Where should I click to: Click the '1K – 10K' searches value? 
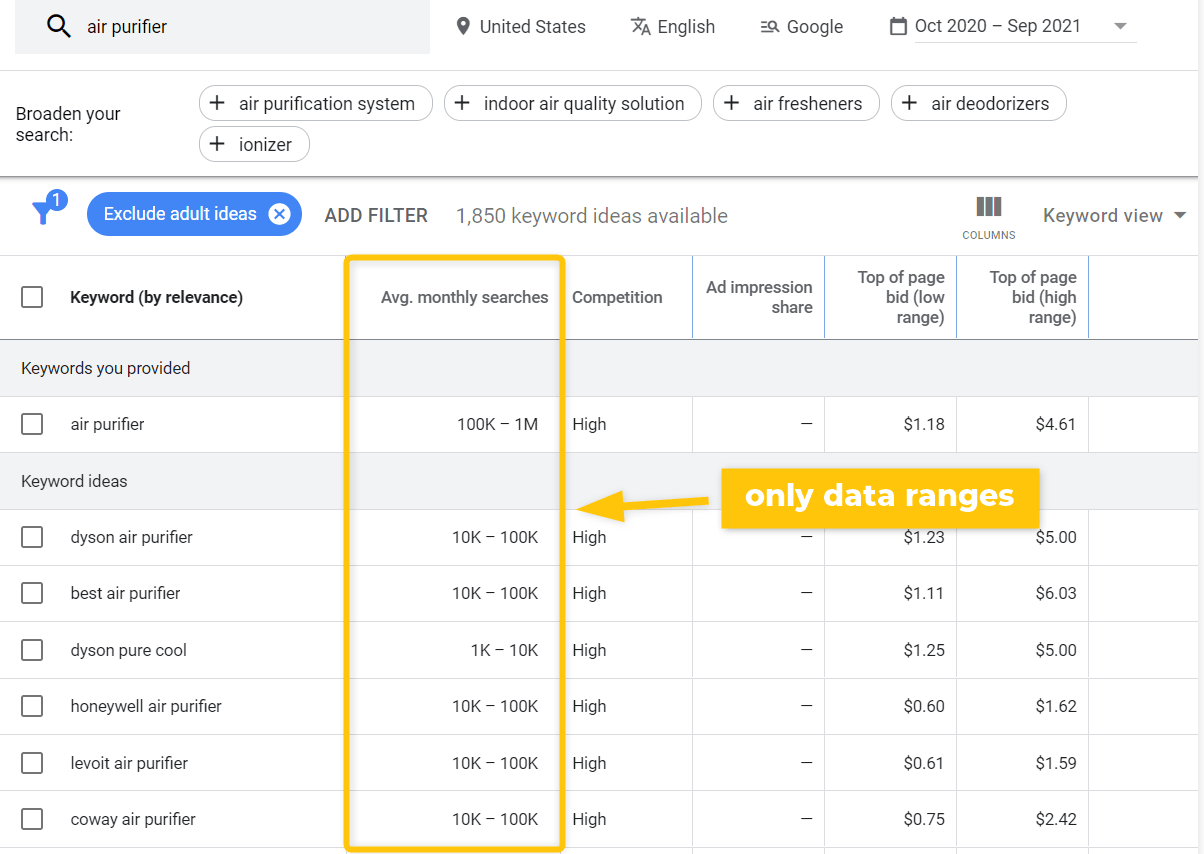504,650
